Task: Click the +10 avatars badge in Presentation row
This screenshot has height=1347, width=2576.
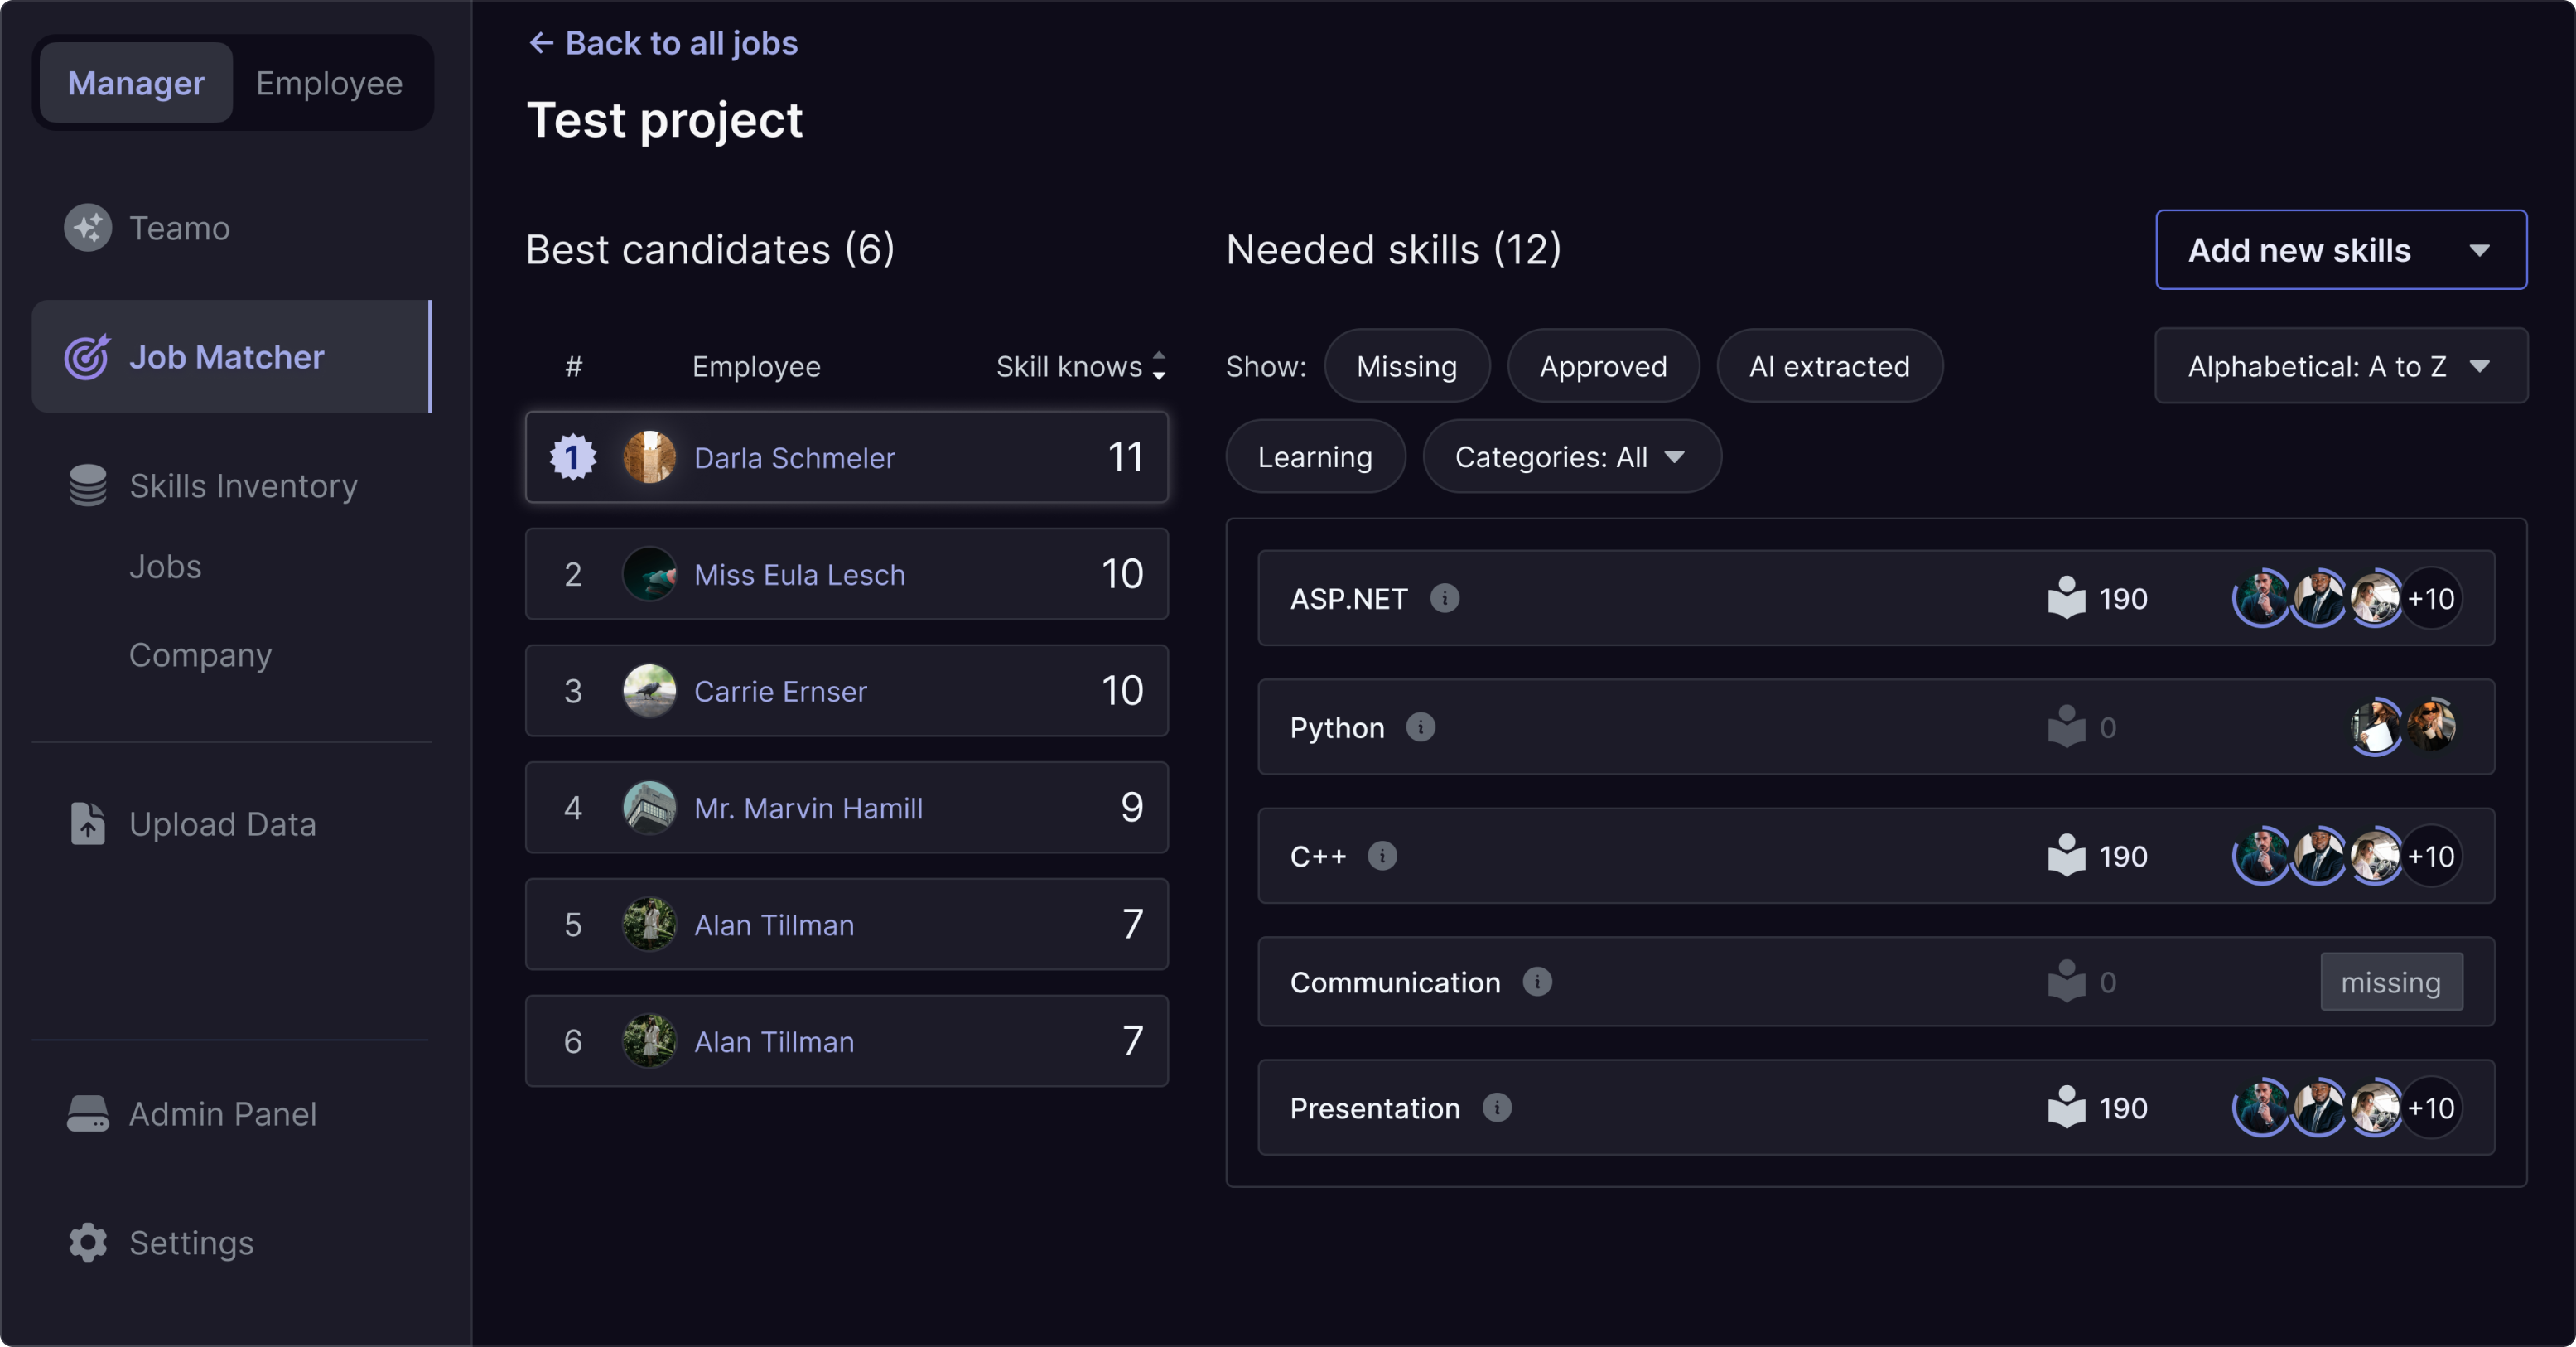Action: pyautogui.click(x=2431, y=1108)
